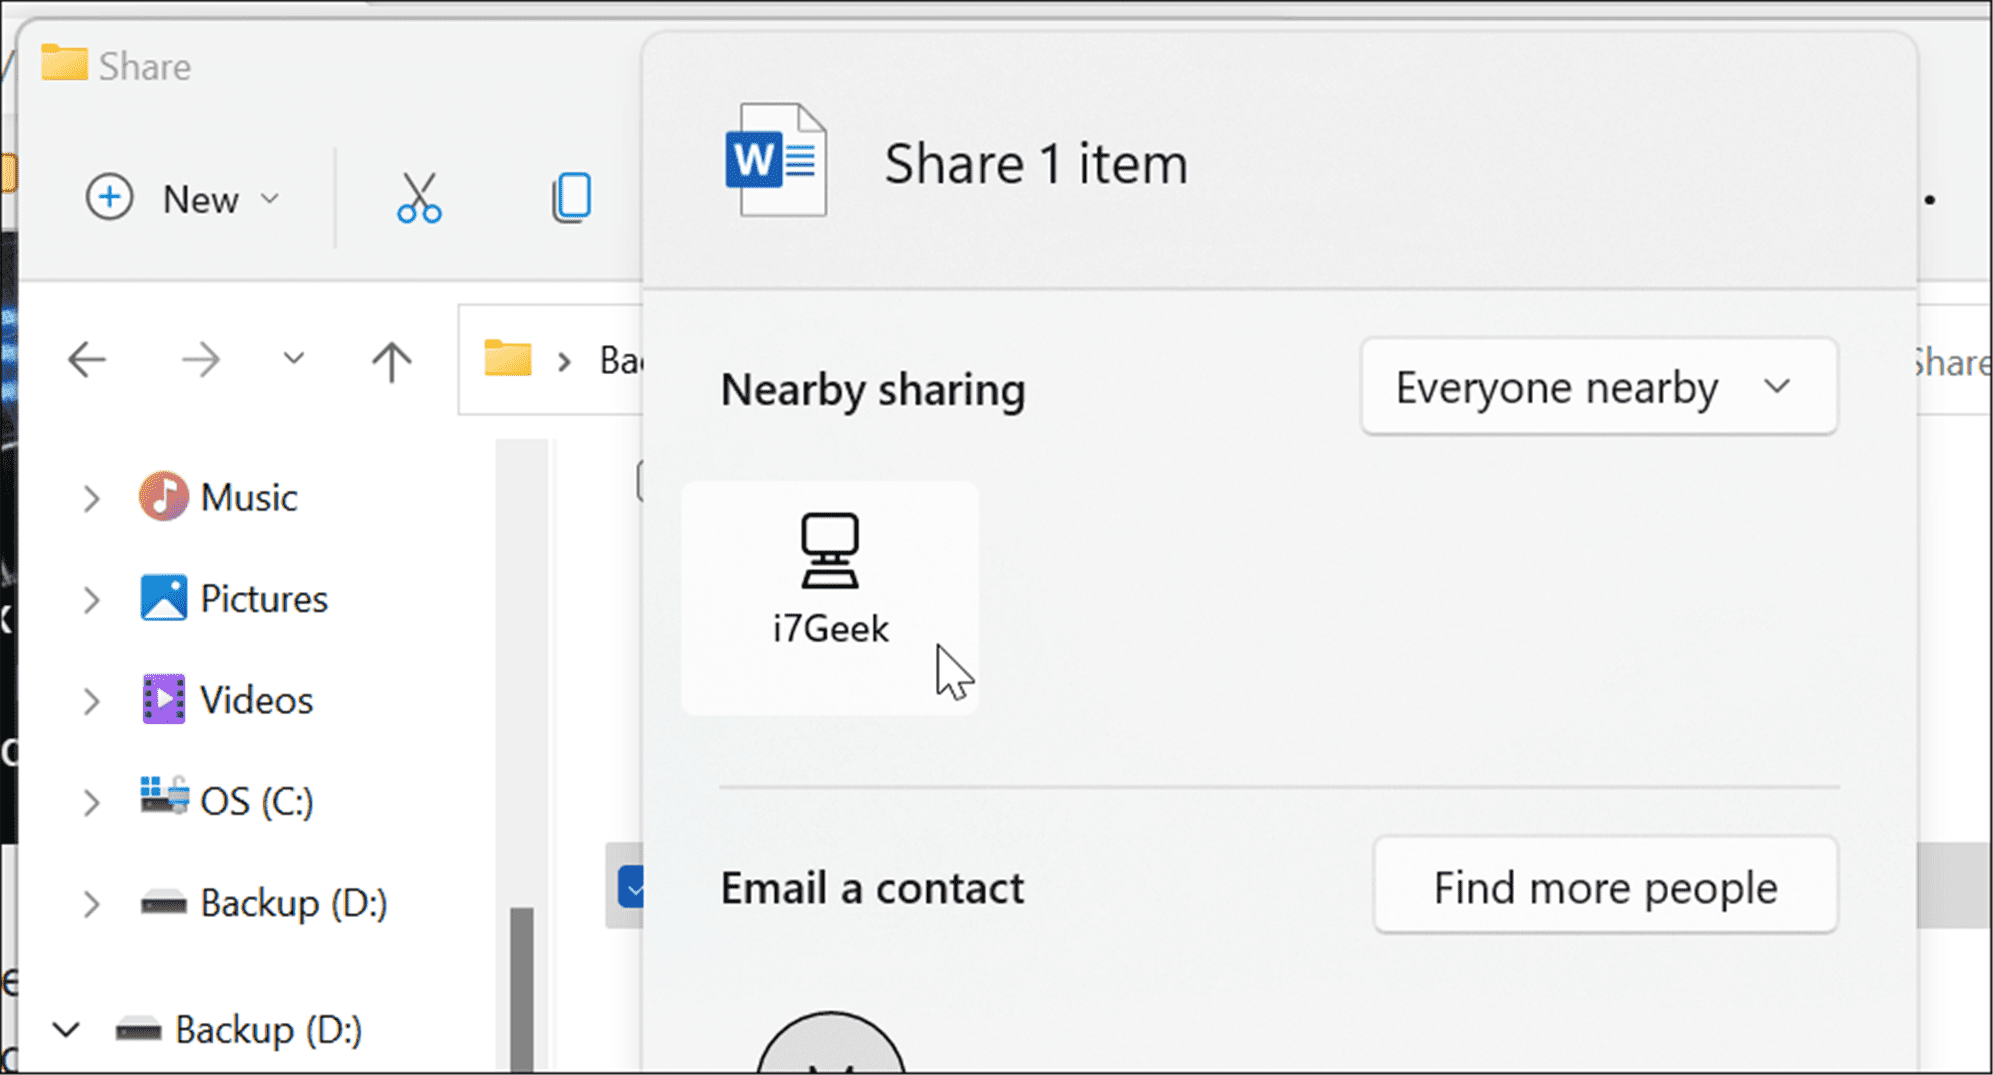Expand the OS (C:) drive node
This screenshot has width=1993, height=1075.
(x=91, y=802)
